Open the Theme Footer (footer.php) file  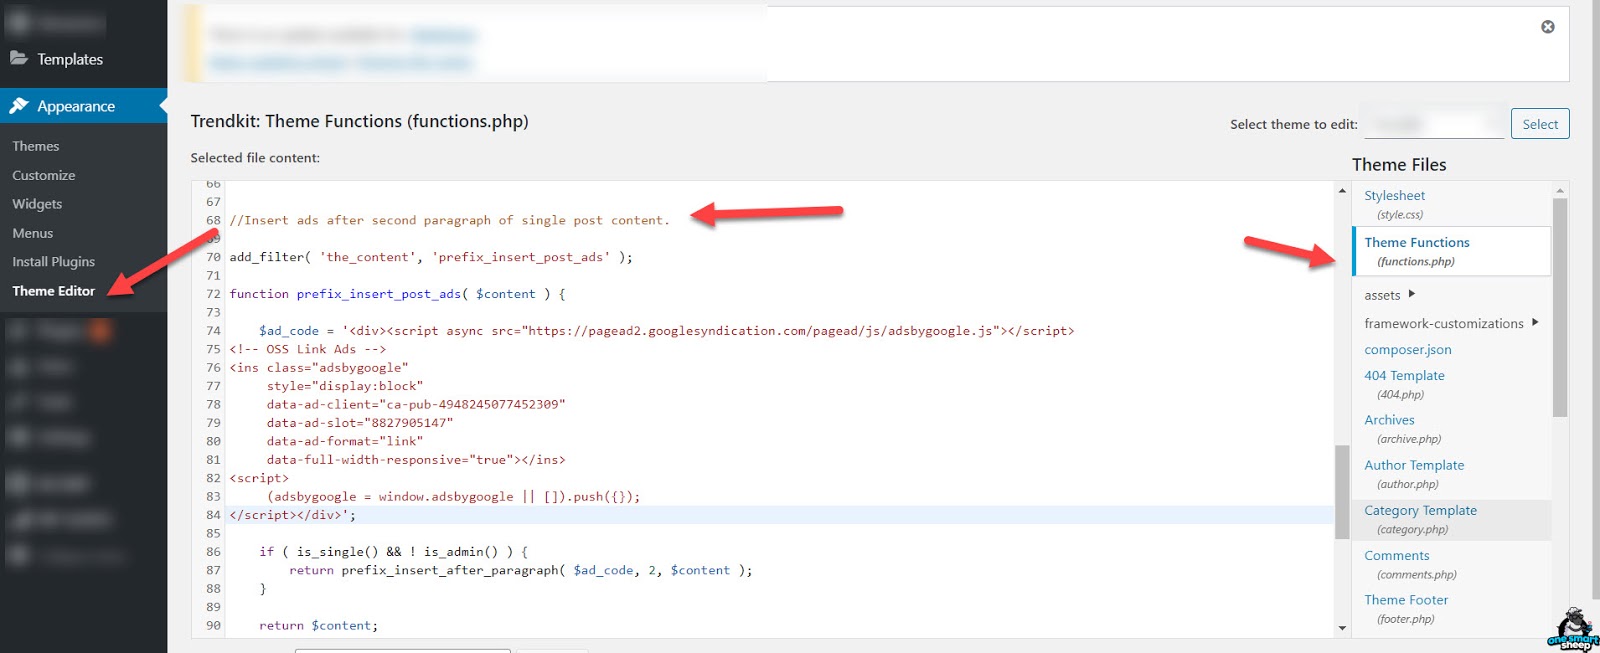[x=1406, y=609]
